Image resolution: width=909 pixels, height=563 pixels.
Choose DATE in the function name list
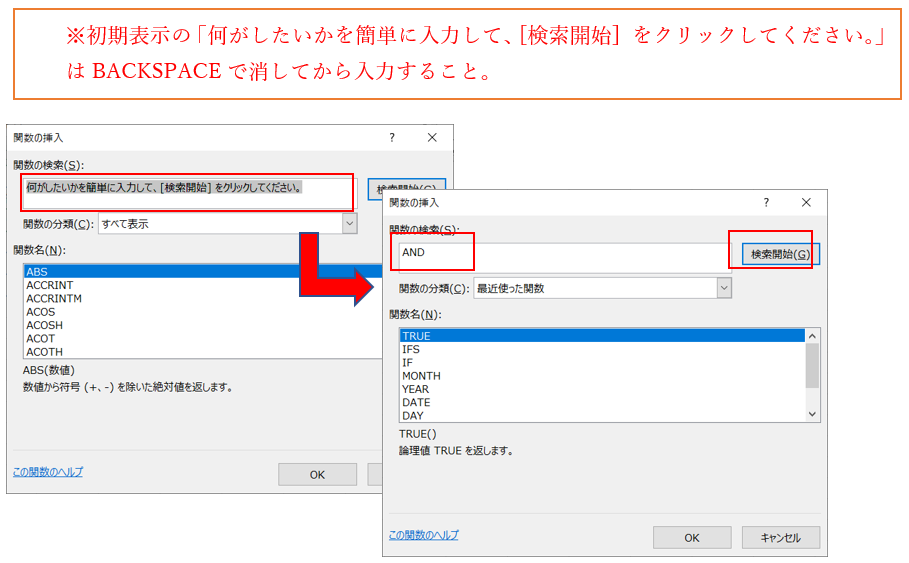416,402
